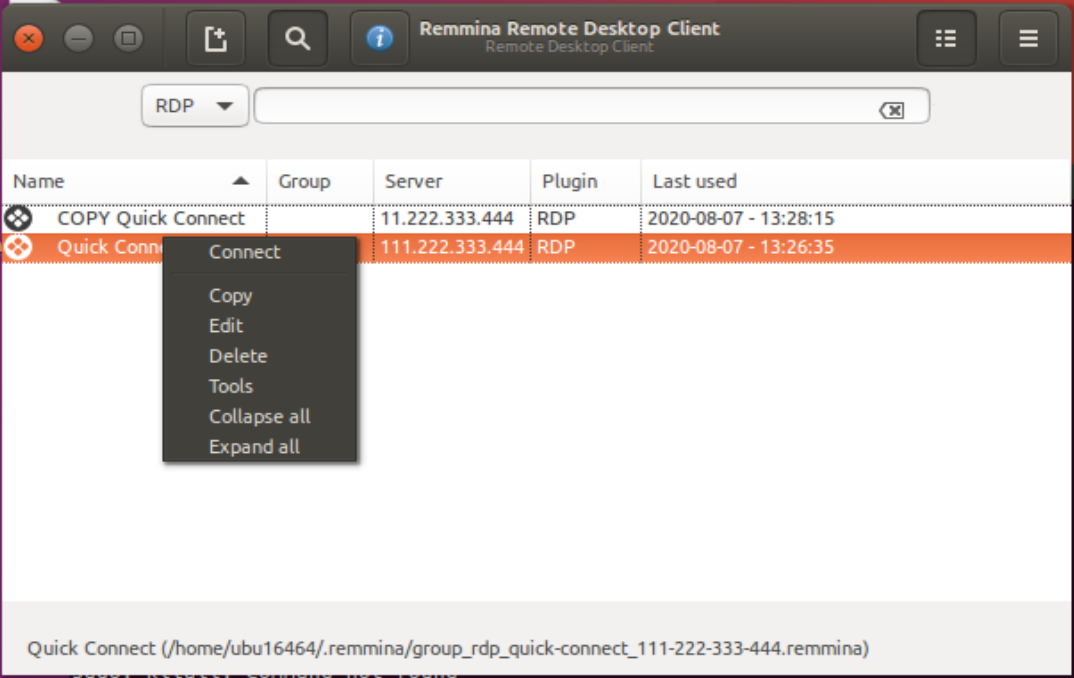Sort by Name column header arrow
This screenshot has width=1074, height=678.
tap(240, 181)
